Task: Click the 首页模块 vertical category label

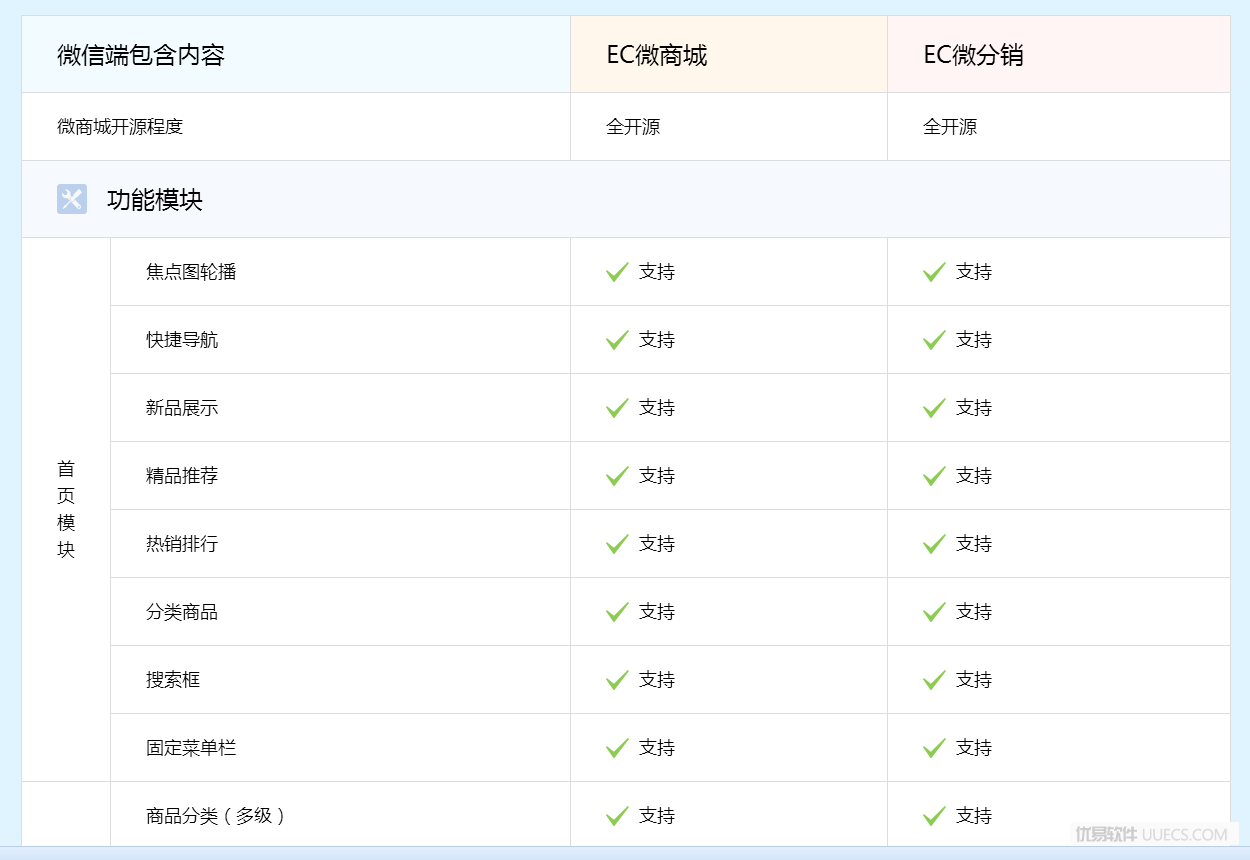Action: (66, 509)
